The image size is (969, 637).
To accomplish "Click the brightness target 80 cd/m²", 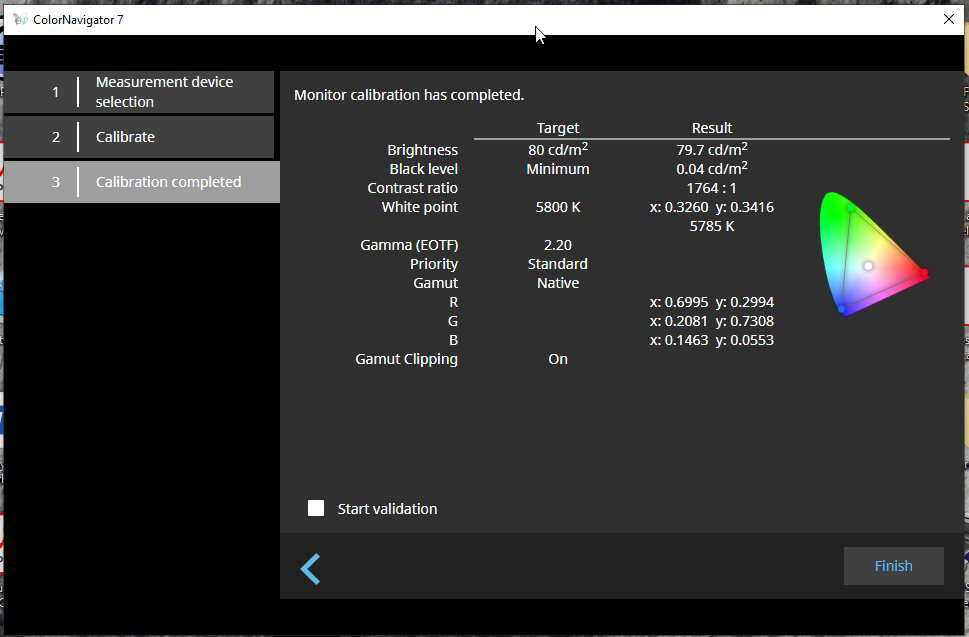I will tap(558, 150).
